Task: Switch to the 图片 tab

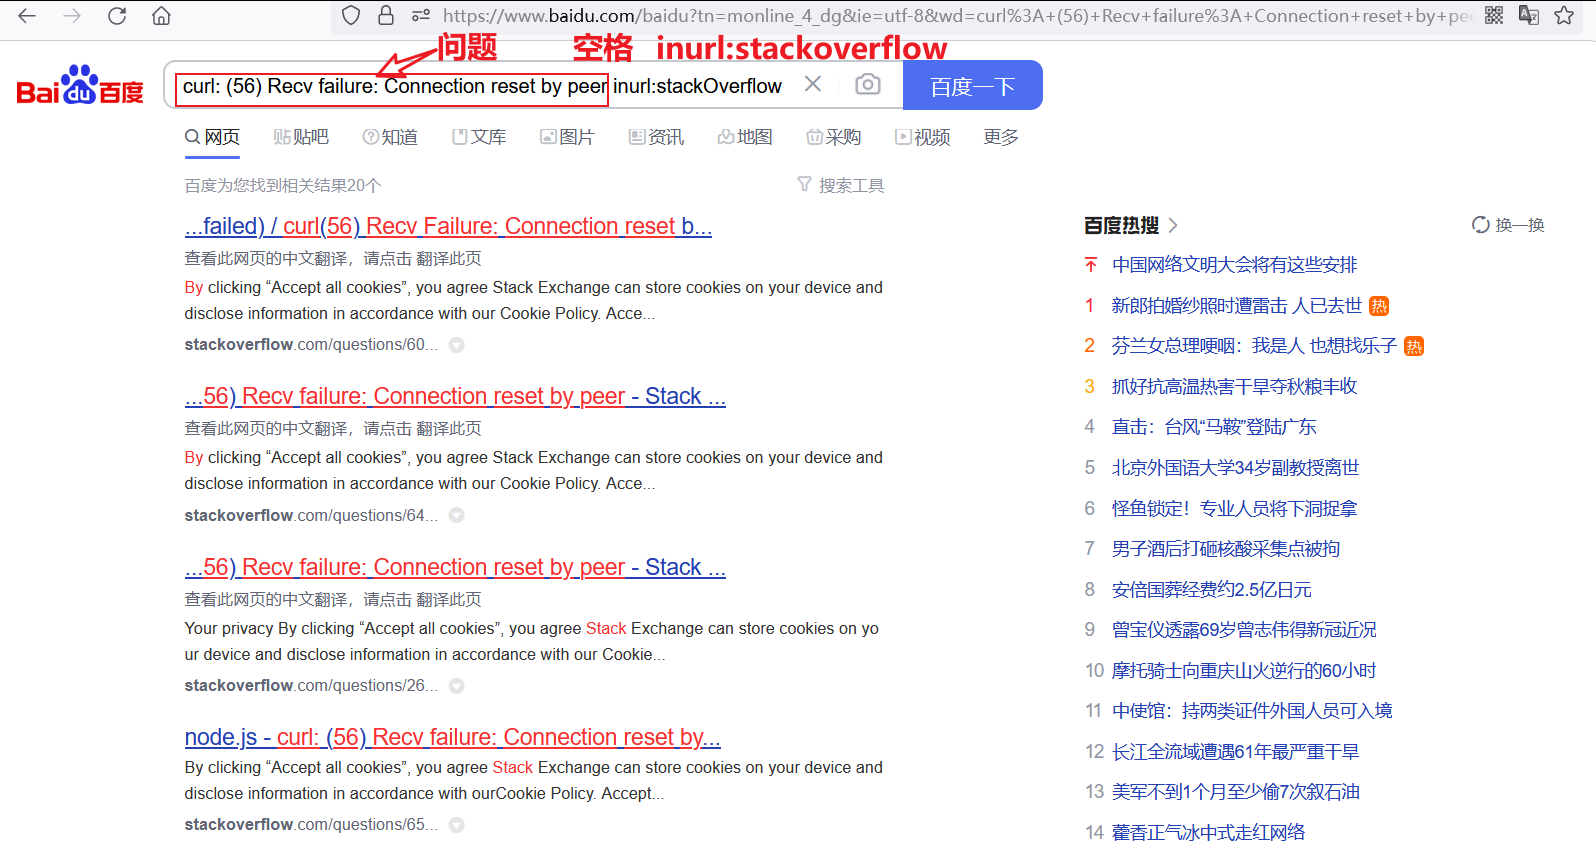Action: [x=567, y=137]
